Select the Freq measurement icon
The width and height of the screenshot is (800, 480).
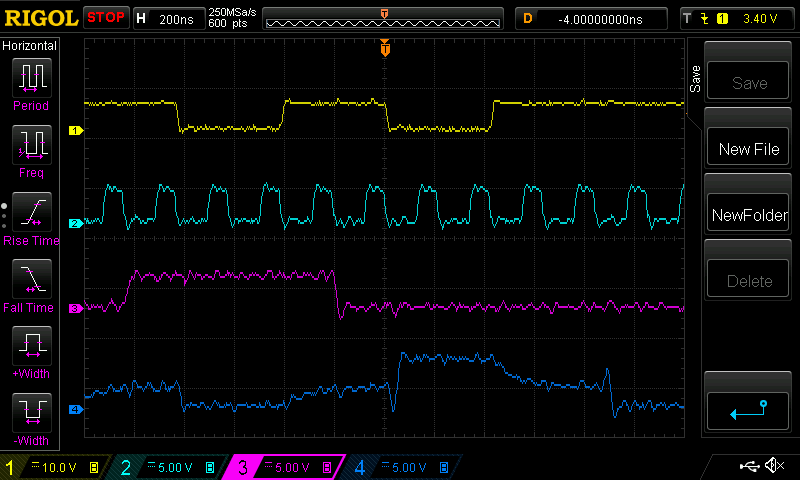pos(32,145)
